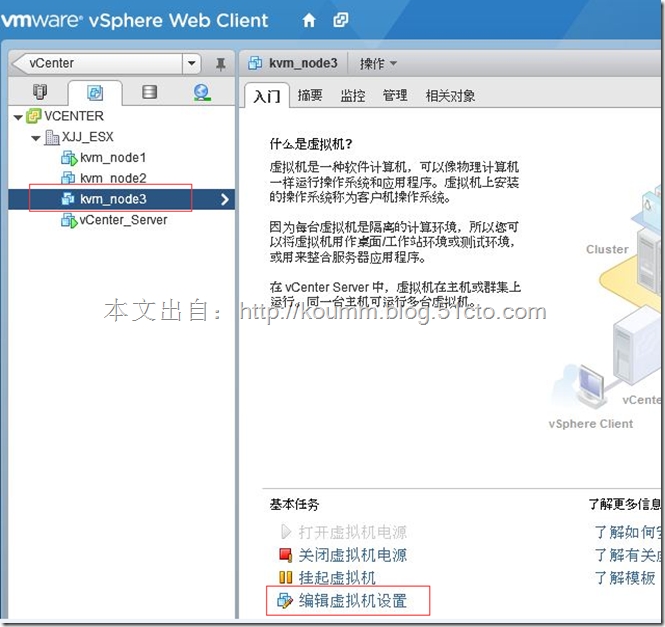Viewport: 665px width, 627px height.
Task: Open the 操作 actions dropdown menu
Action: tap(378, 64)
